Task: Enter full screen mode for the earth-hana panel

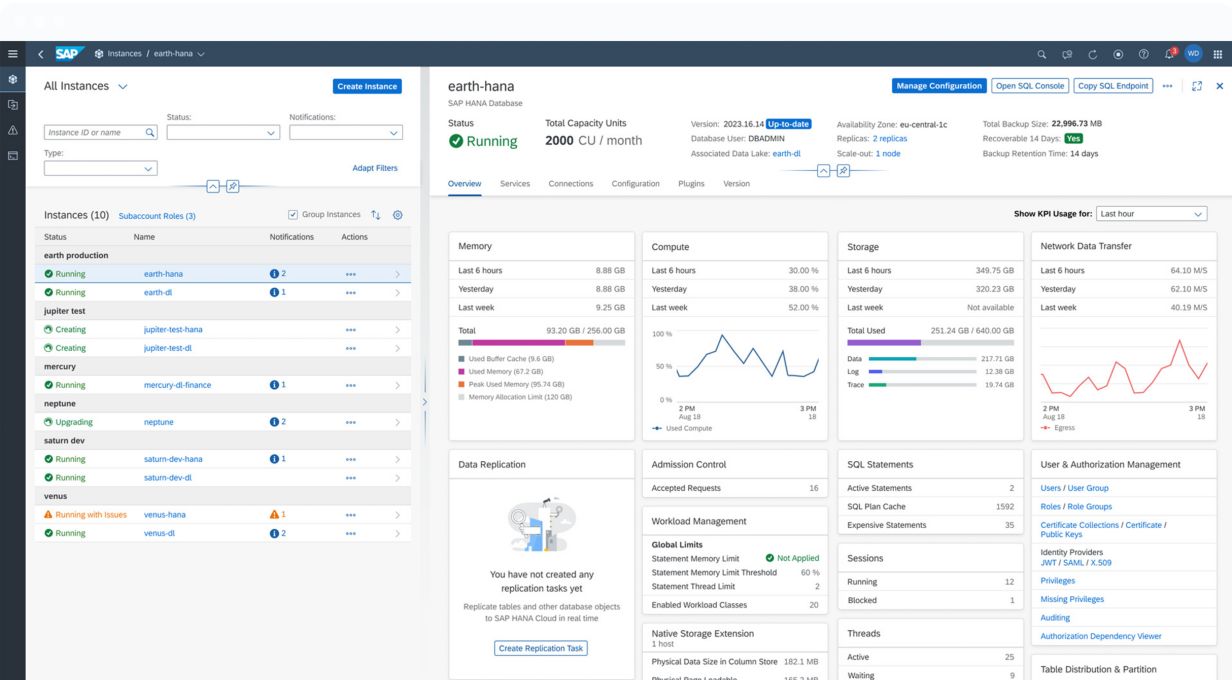Action: pos(1197,86)
